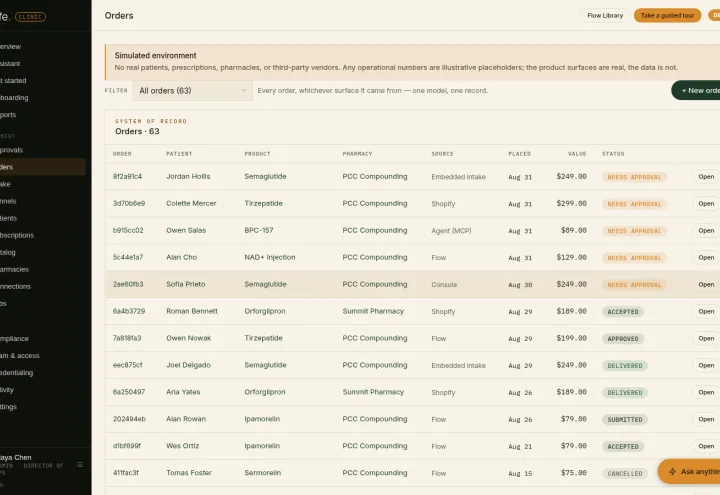720x495 pixels.
Task: Click the DELIVERED badge for Joel Delgado
Action: coord(625,366)
